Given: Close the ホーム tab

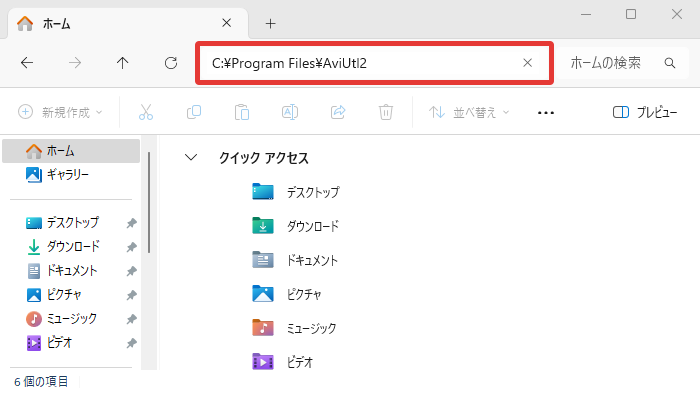Looking at the screenshot, I should 226,23.
